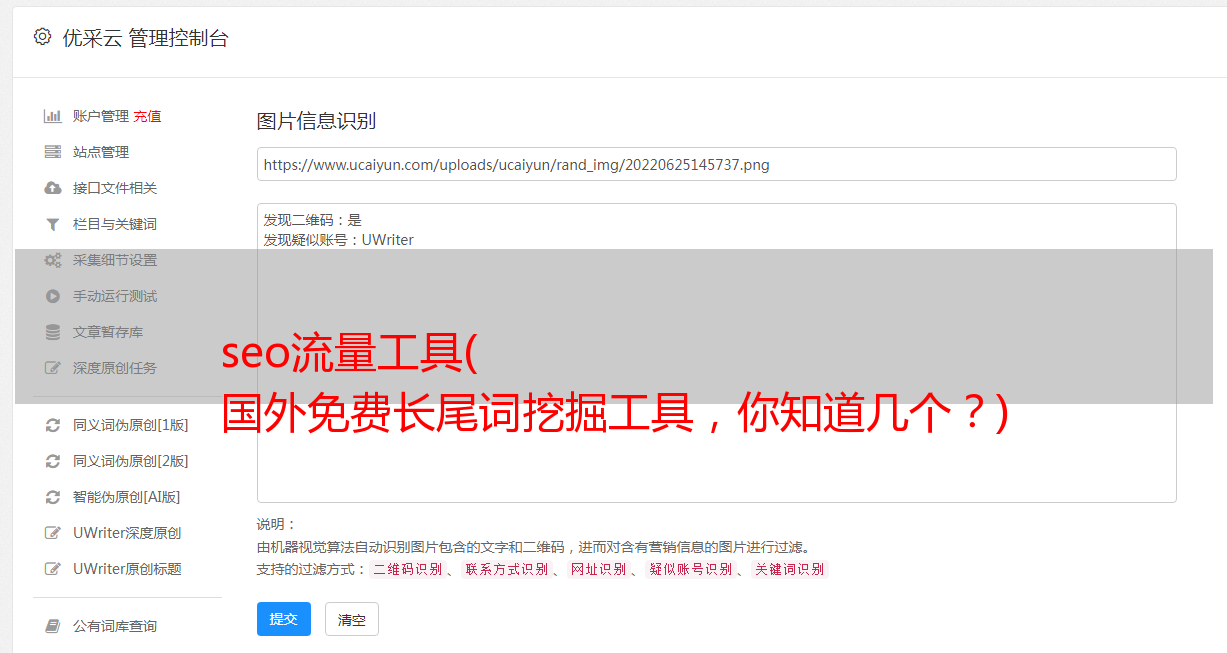This screenshot has width=1227, height=653.
Task: Click the gear icon beside 优采云 管理控制台
Action: pos(42,37)
